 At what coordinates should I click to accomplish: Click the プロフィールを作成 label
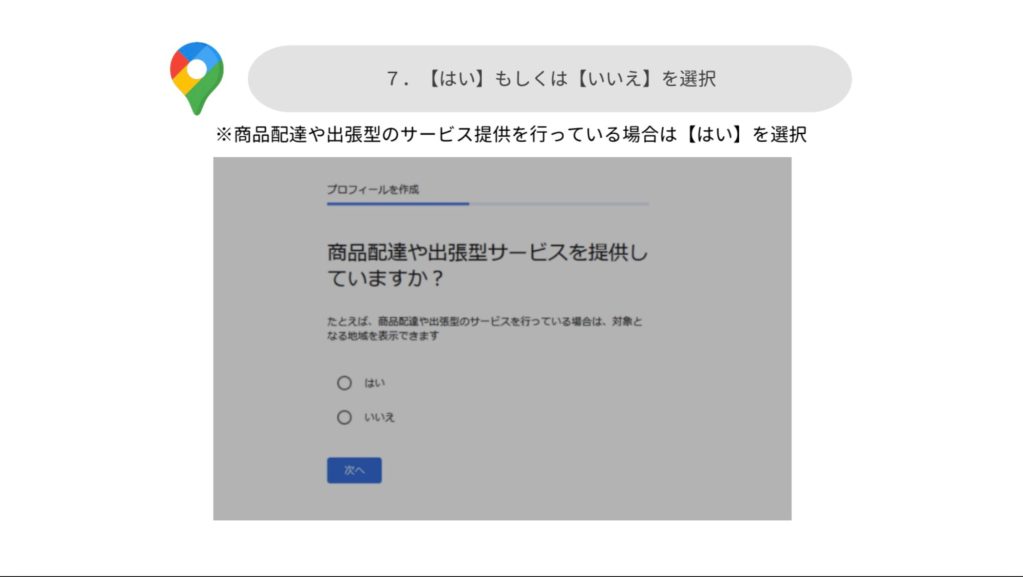(x=373, y=189)
